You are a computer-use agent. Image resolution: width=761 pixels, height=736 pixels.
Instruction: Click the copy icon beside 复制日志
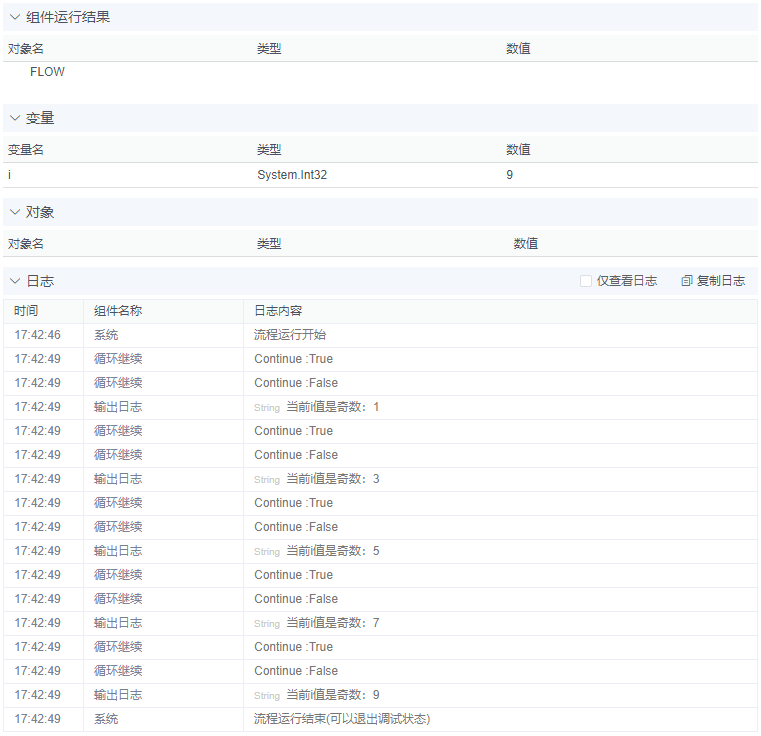pyautogui.click(x=687, y=281)
